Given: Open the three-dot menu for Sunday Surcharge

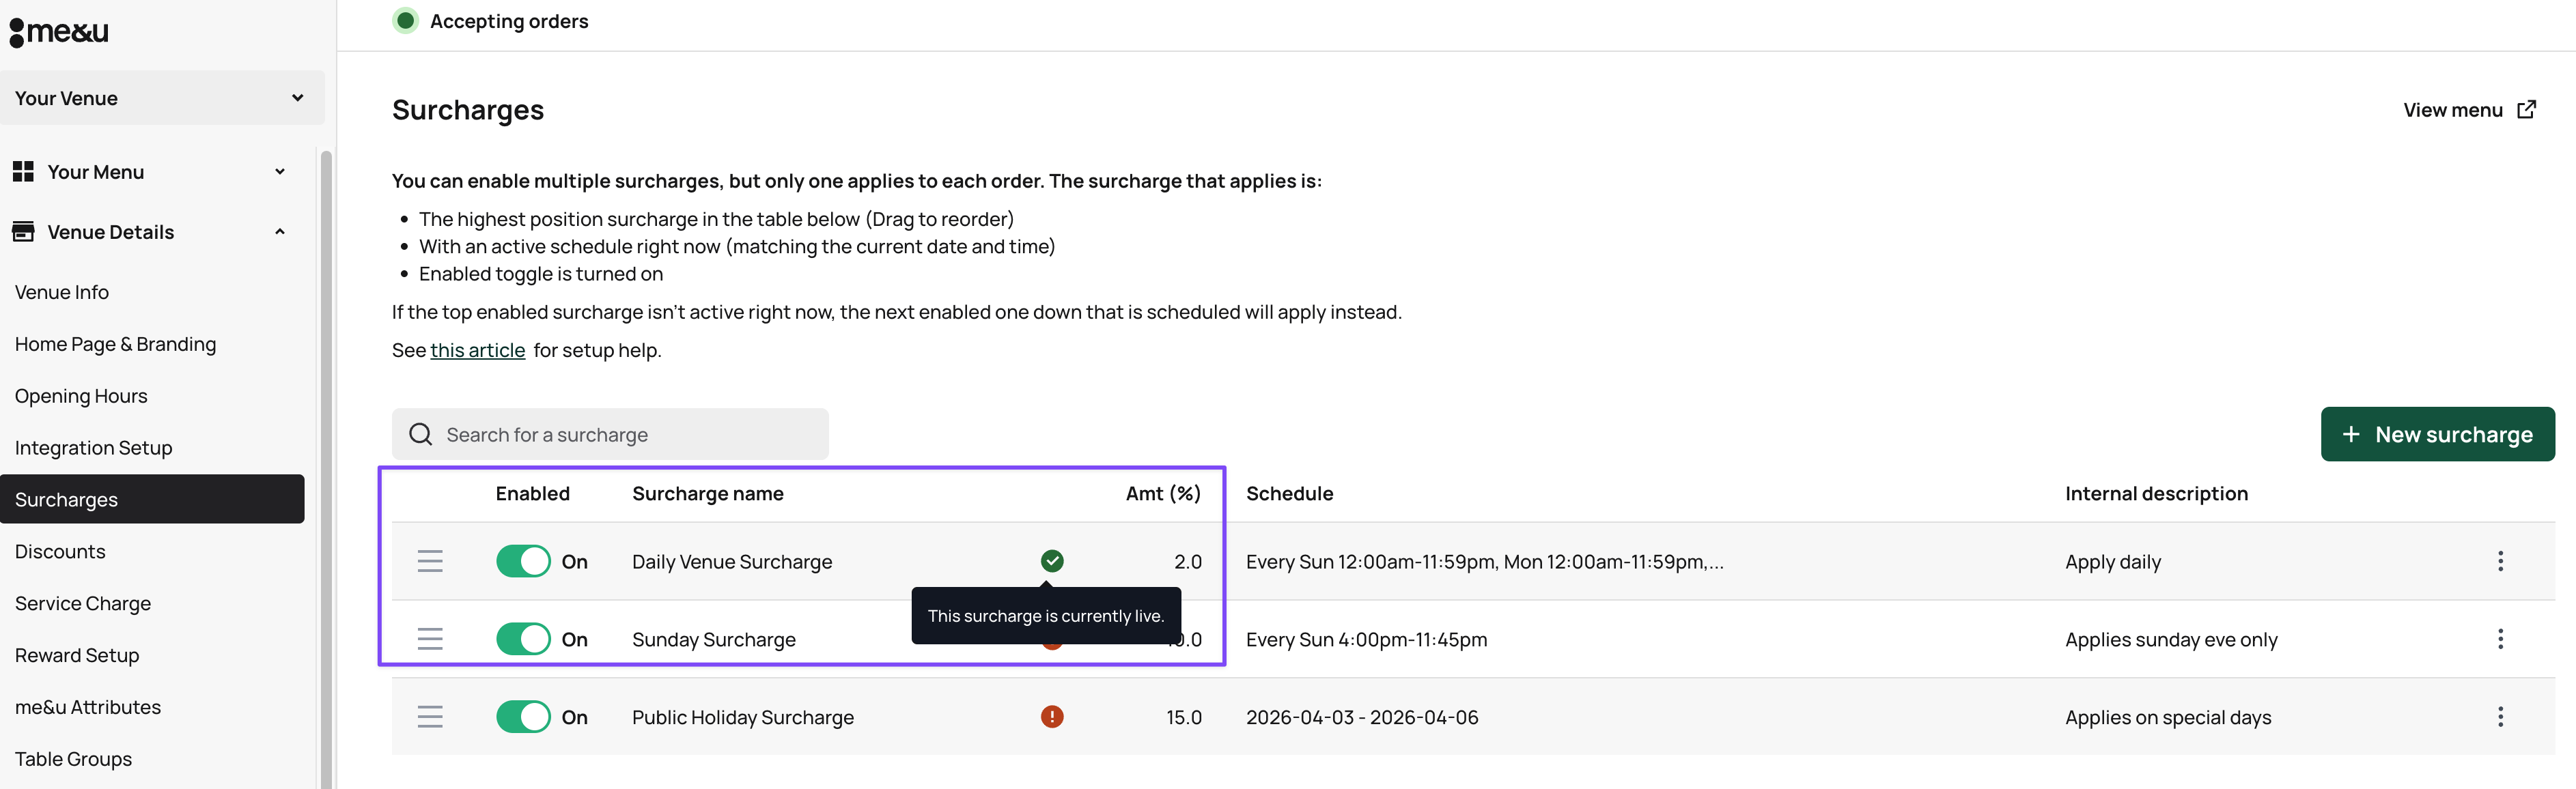Looking at the screenshot, I should 2500,639.
